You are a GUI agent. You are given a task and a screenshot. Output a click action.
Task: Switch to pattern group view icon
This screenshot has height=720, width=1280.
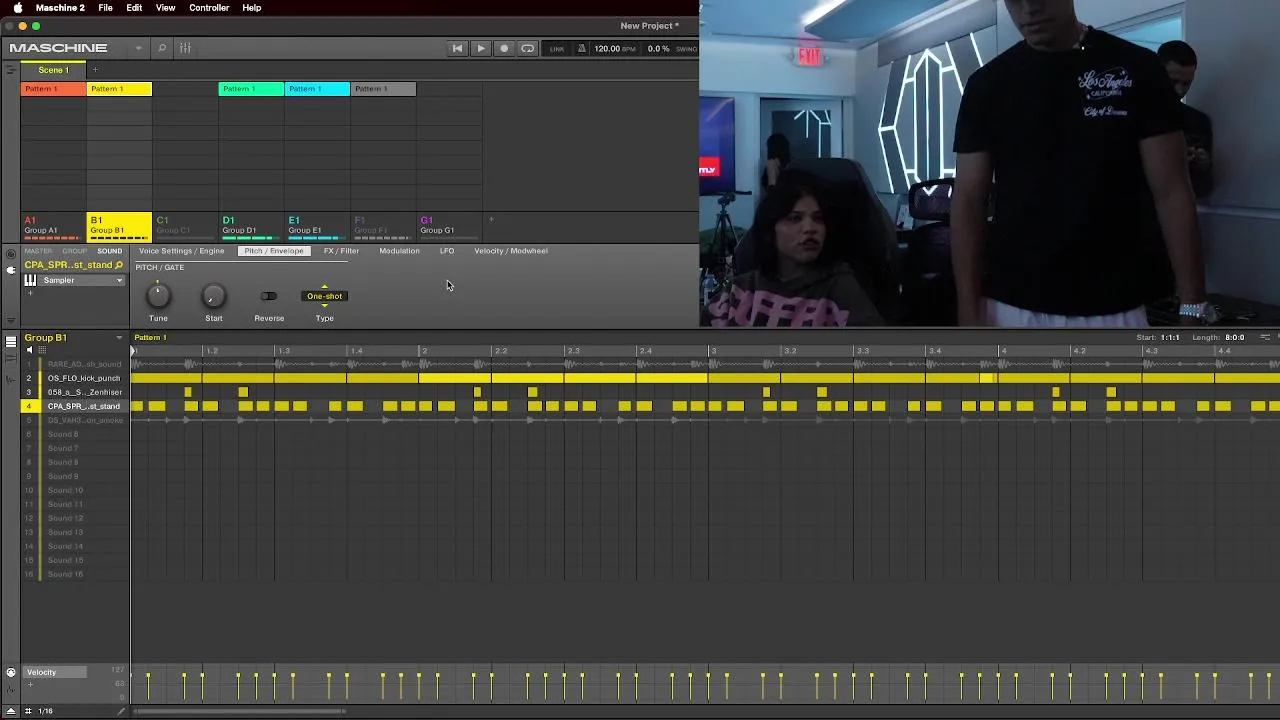[11, 342]
